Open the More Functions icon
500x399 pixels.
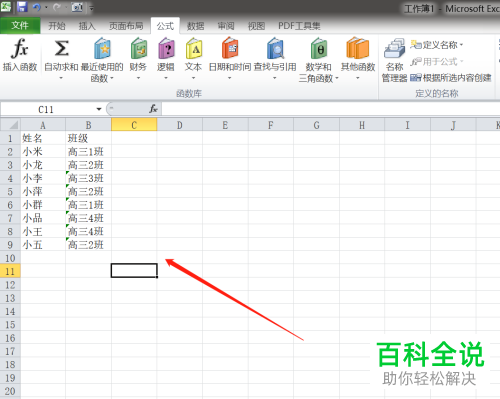coord(358,49)
